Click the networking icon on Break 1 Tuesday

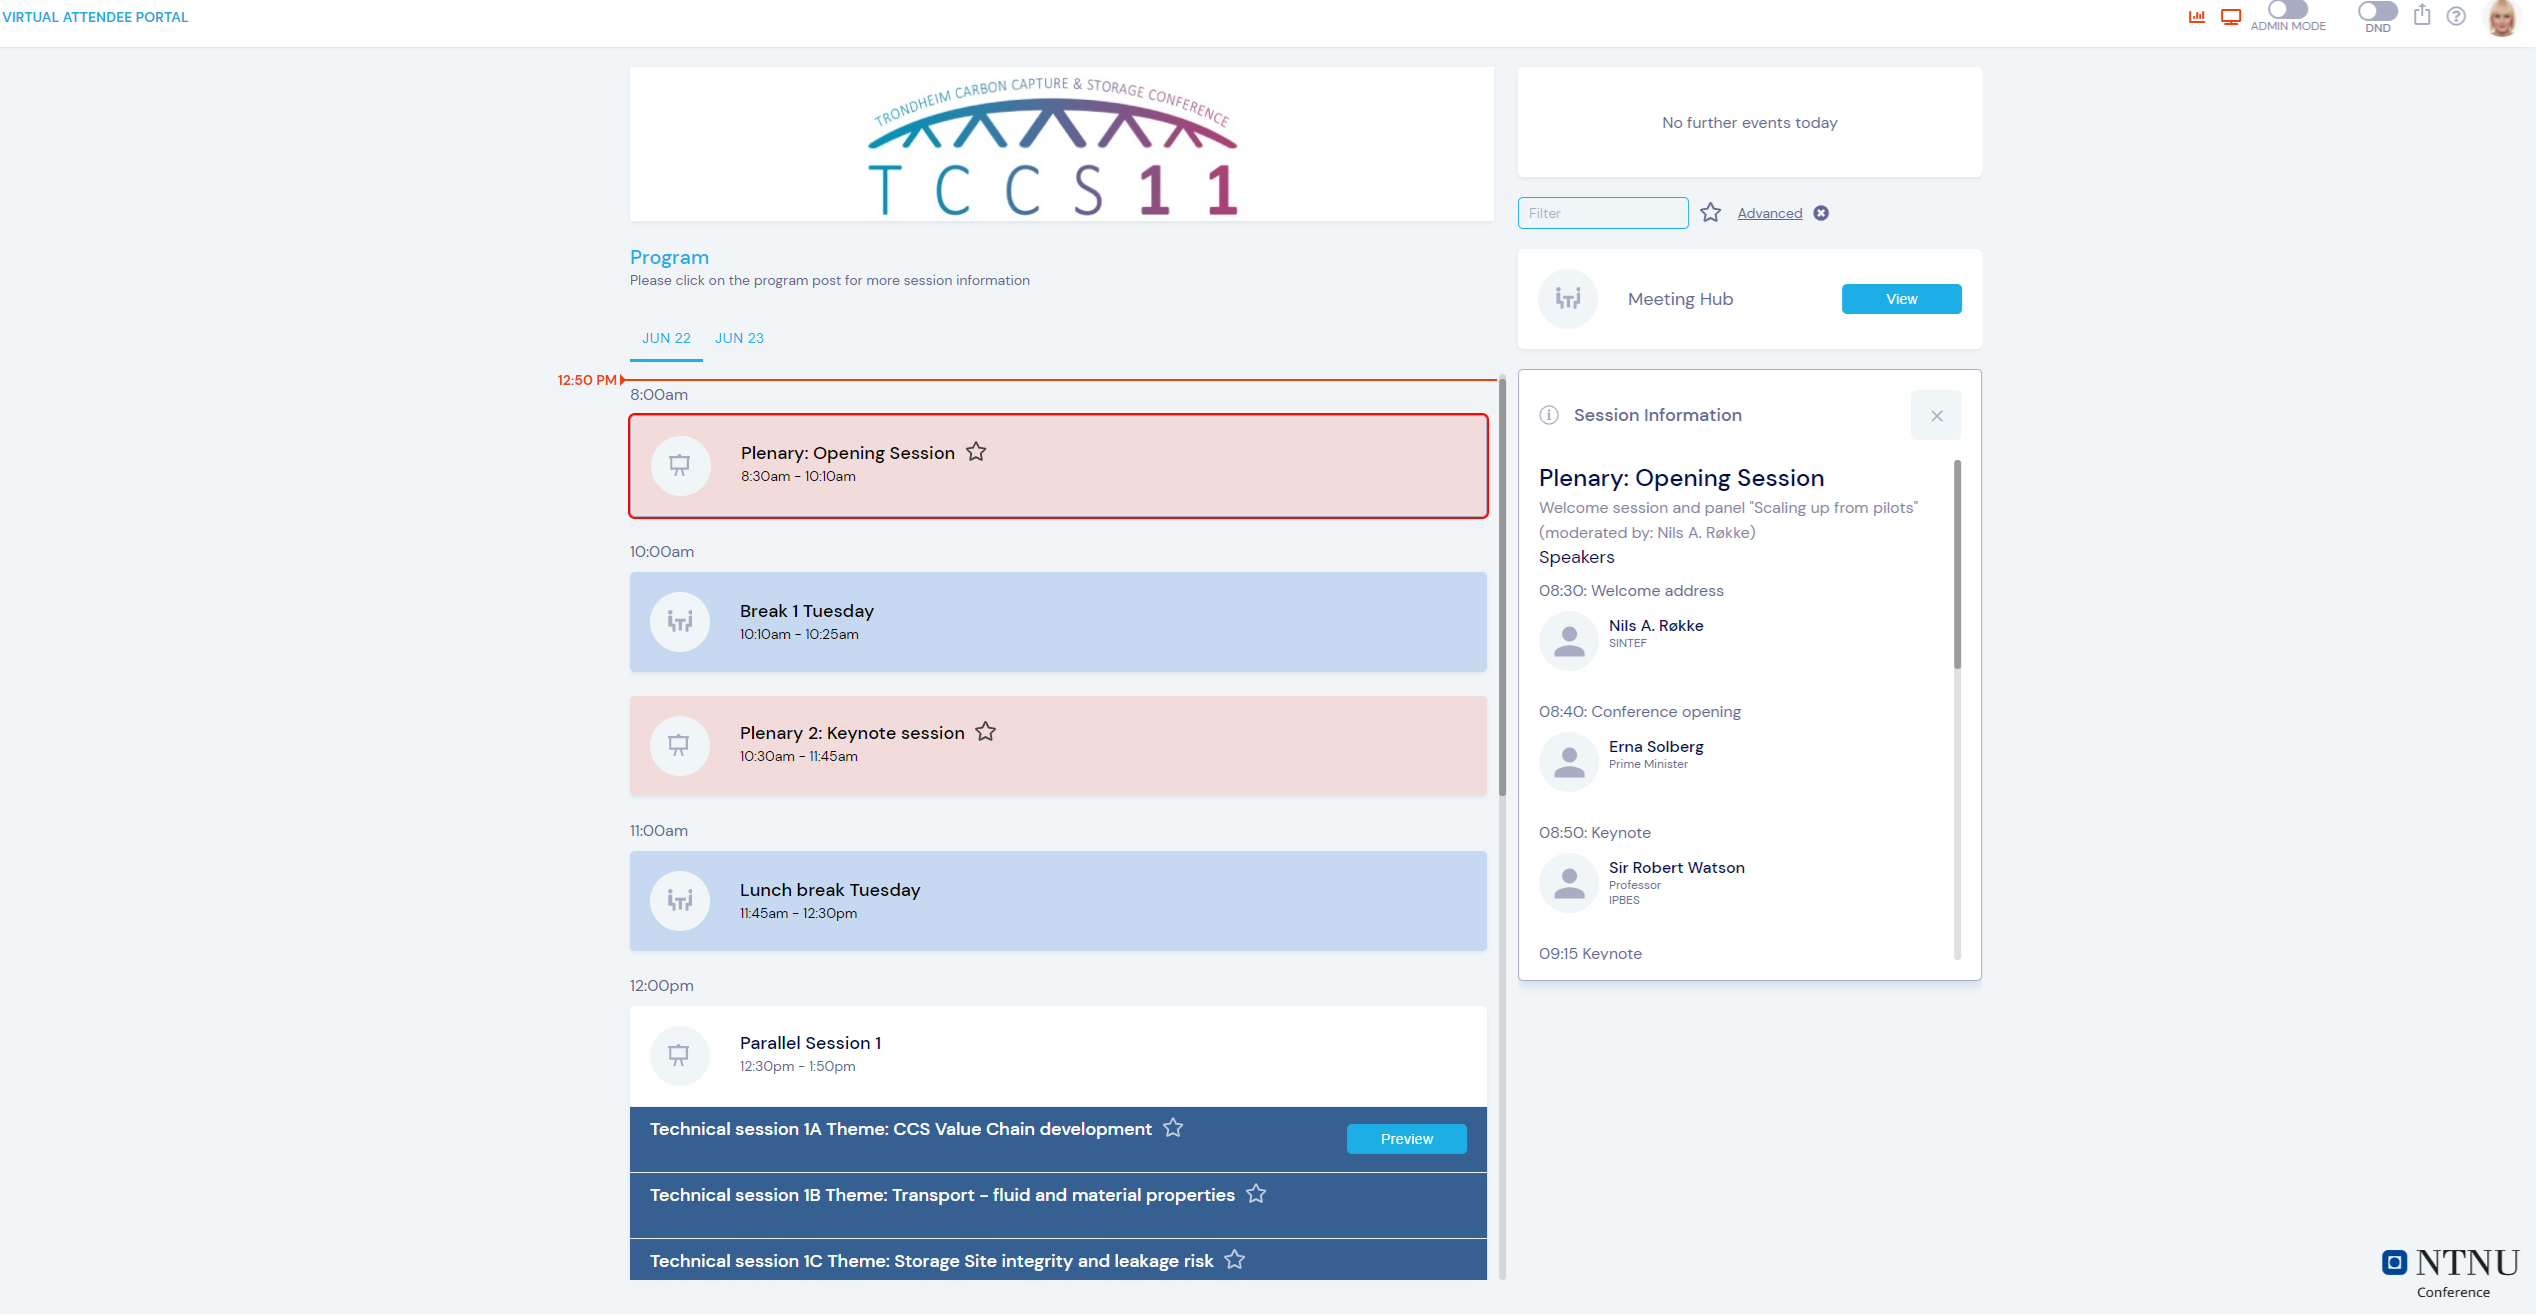(680, 622)
